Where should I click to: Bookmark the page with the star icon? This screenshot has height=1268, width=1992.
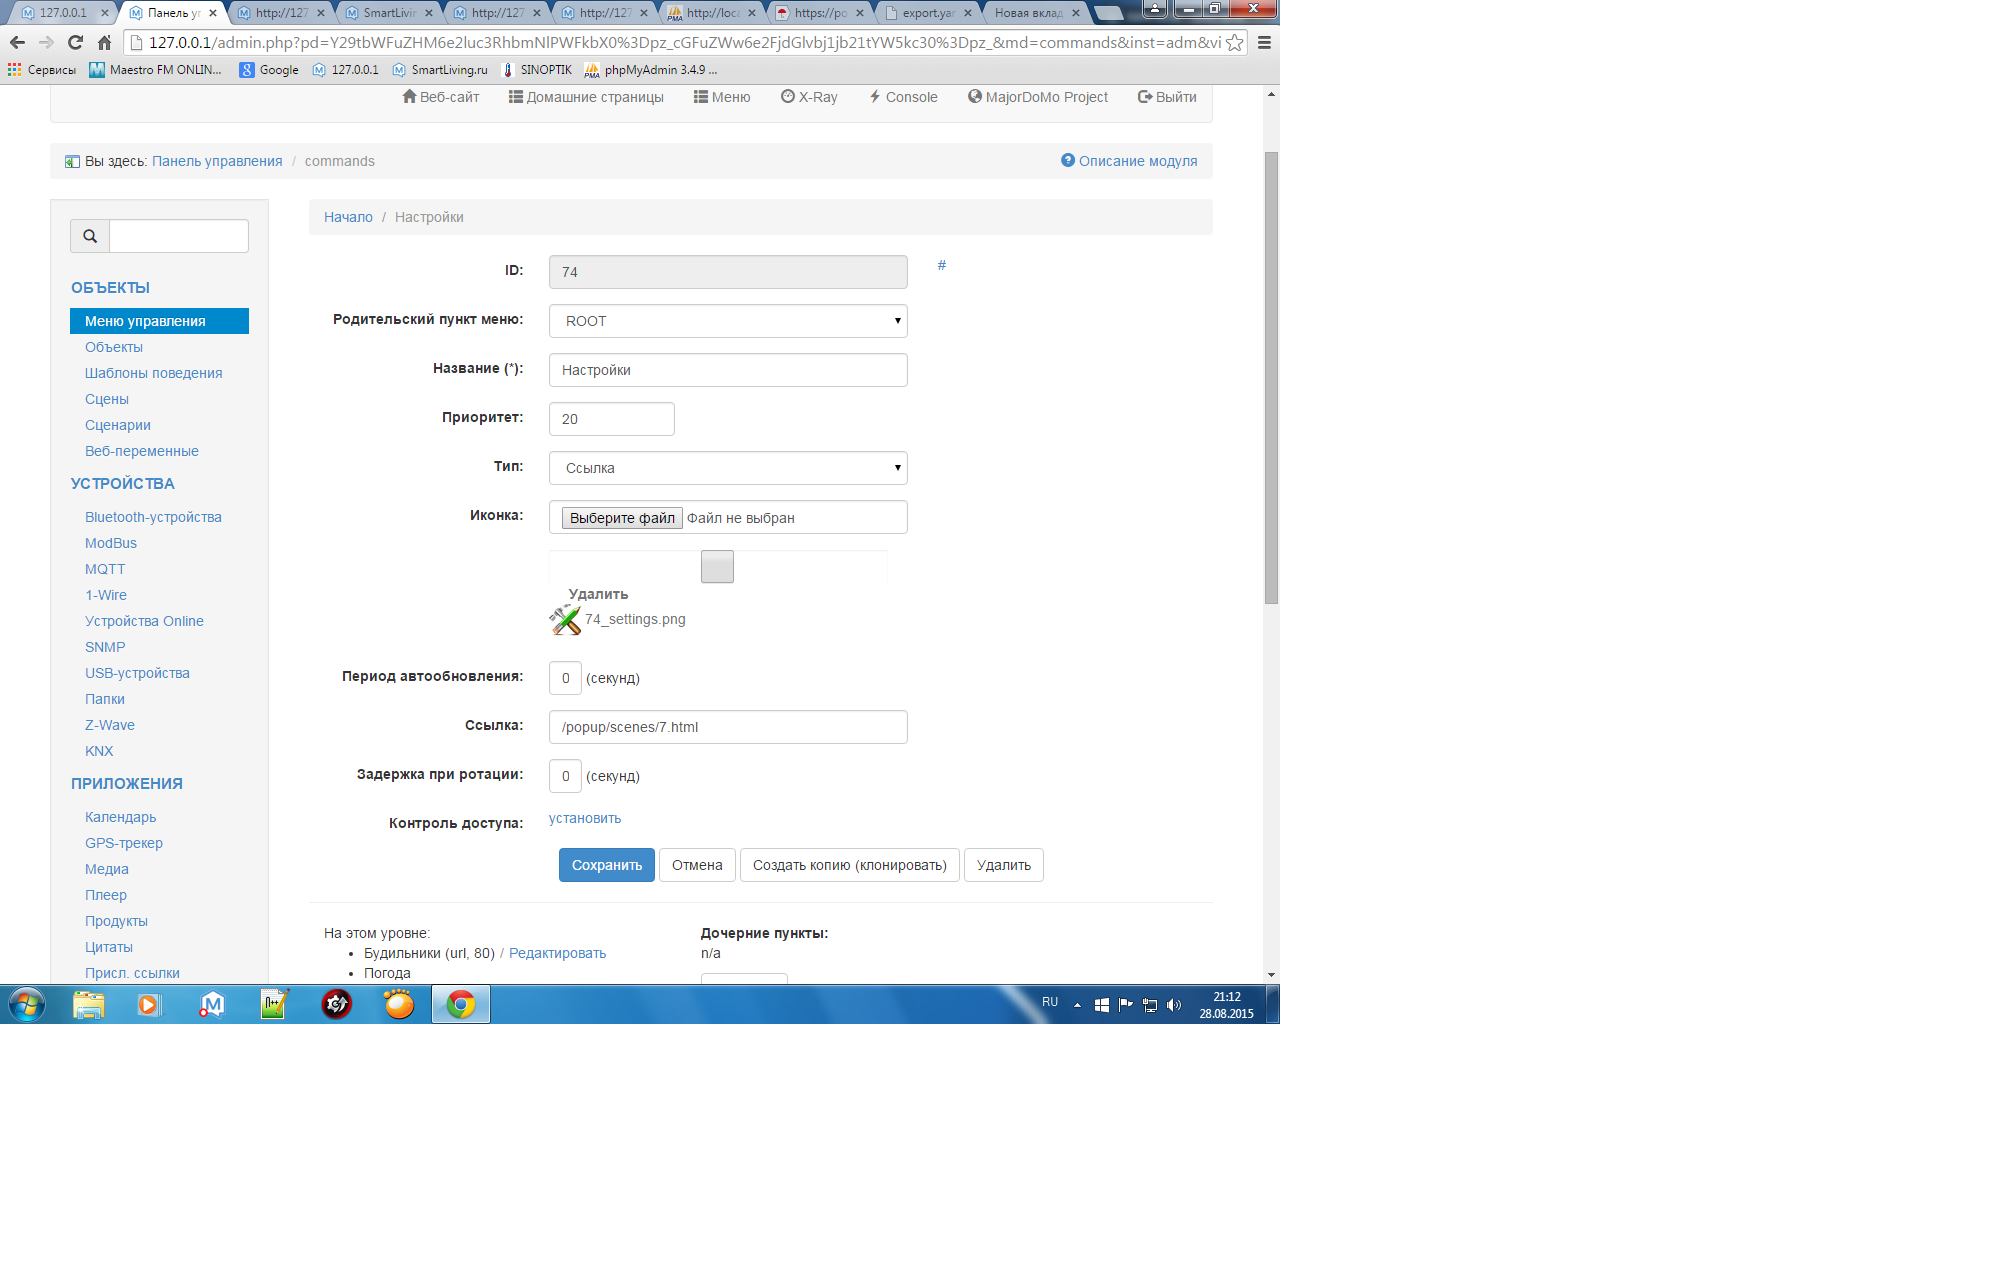1234,42
